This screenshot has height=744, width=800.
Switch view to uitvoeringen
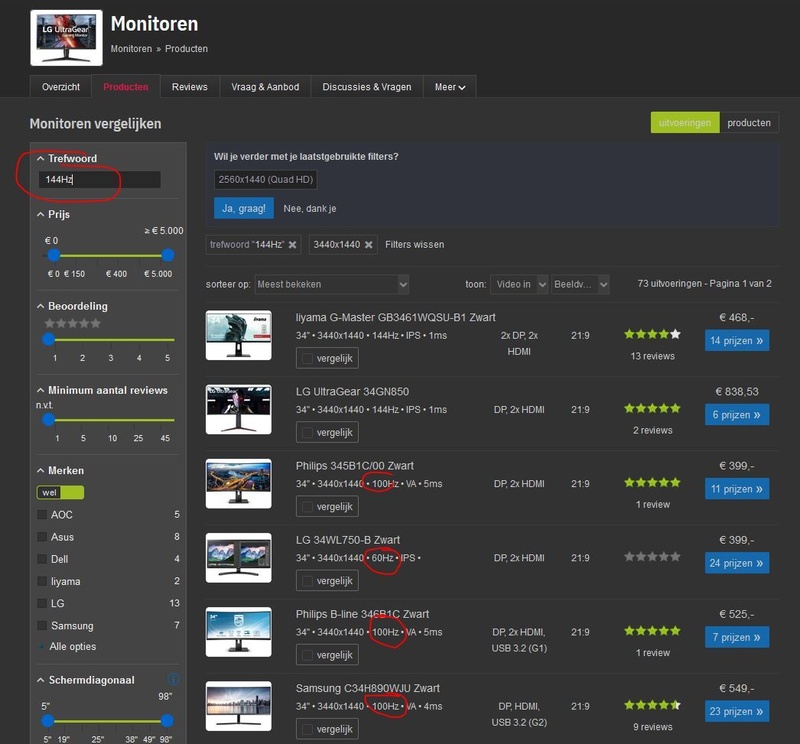[685, 123]
